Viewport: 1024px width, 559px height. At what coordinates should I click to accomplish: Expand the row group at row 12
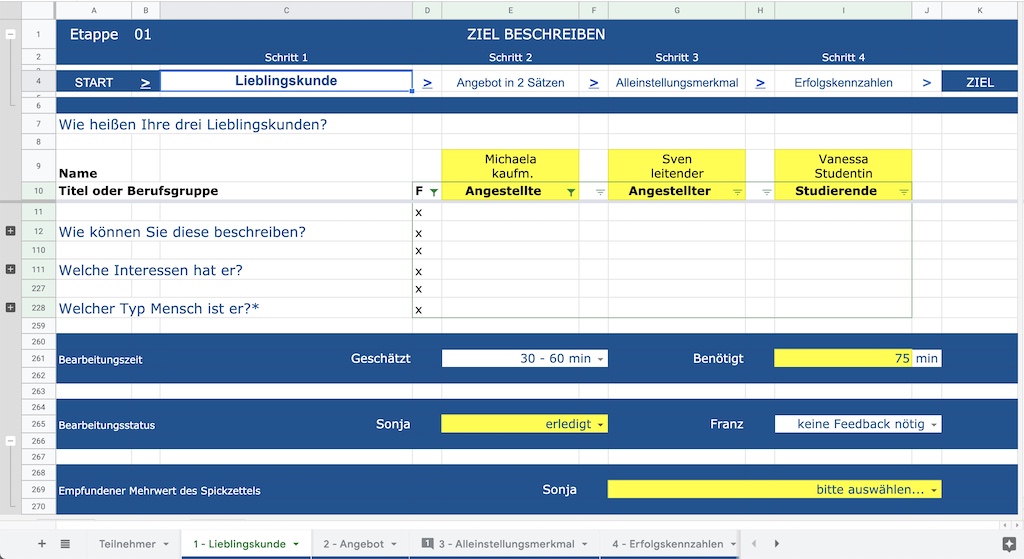coord(10,231)
